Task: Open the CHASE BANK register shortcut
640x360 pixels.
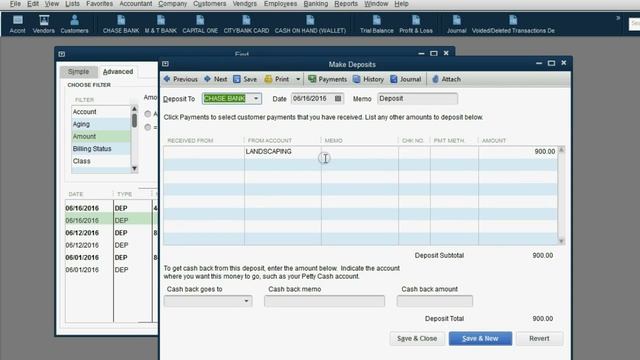Action: pyautogui.click(x=121, y=24)
